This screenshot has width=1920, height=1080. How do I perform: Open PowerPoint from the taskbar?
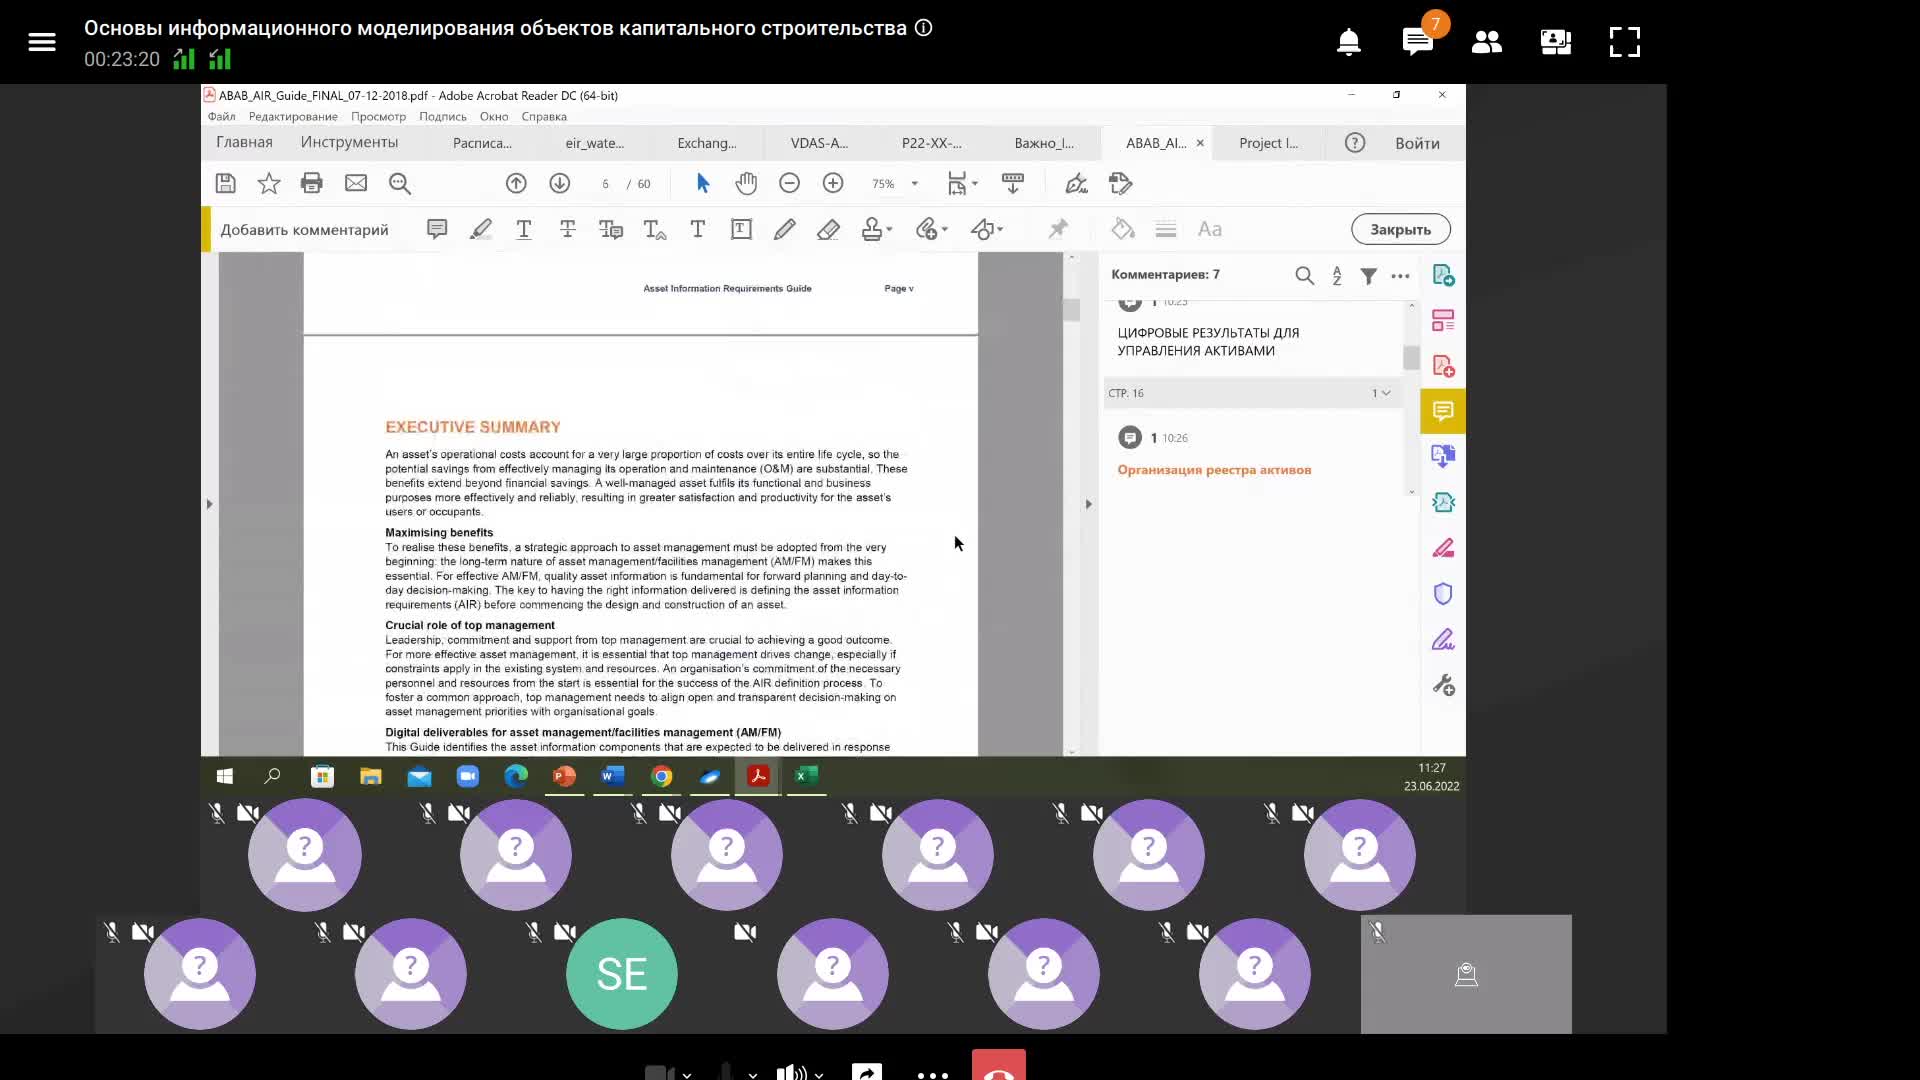[x=564, y=776]
